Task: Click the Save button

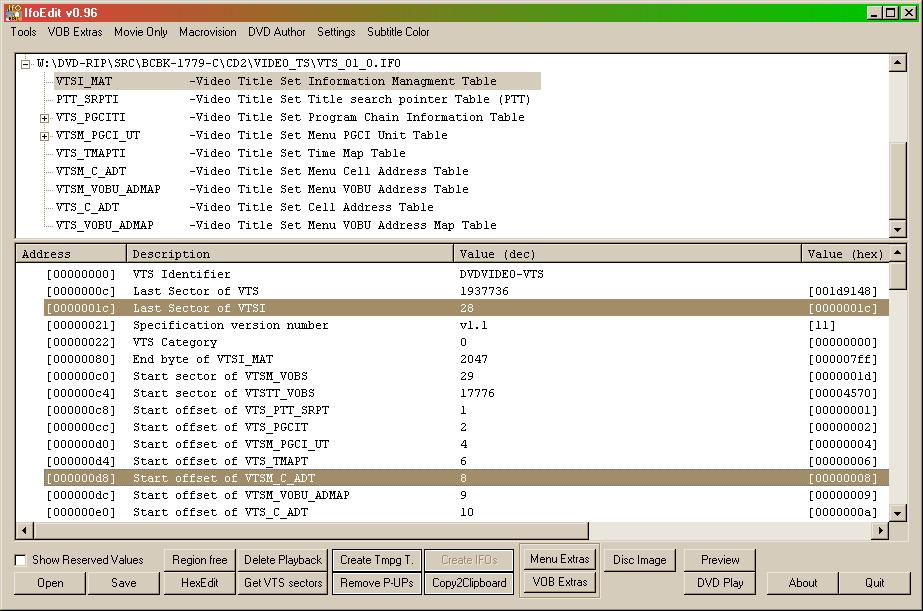Action: tap(124, 583)
